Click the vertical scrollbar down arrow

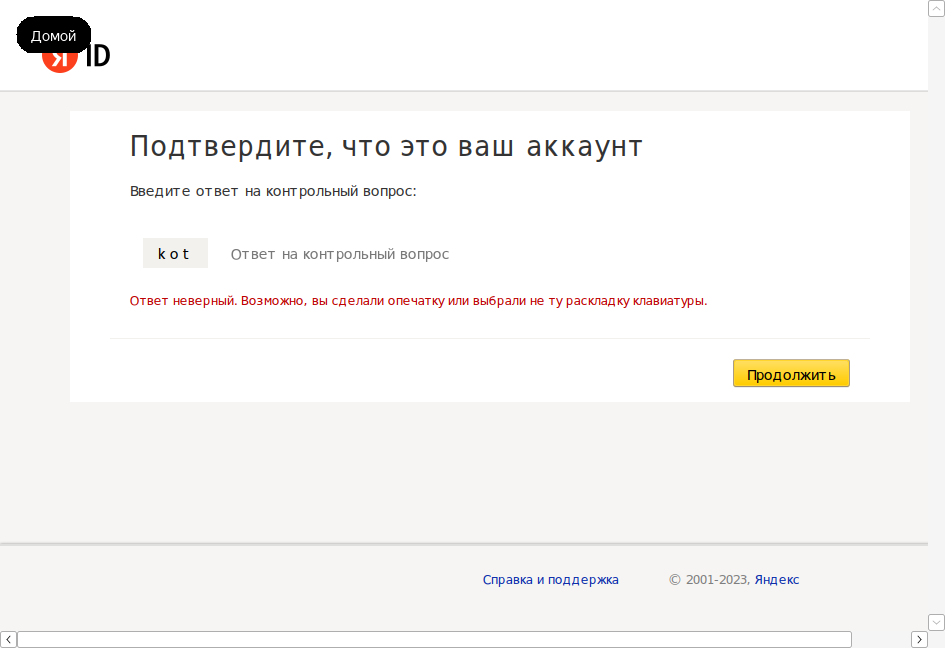pos(936,622)
